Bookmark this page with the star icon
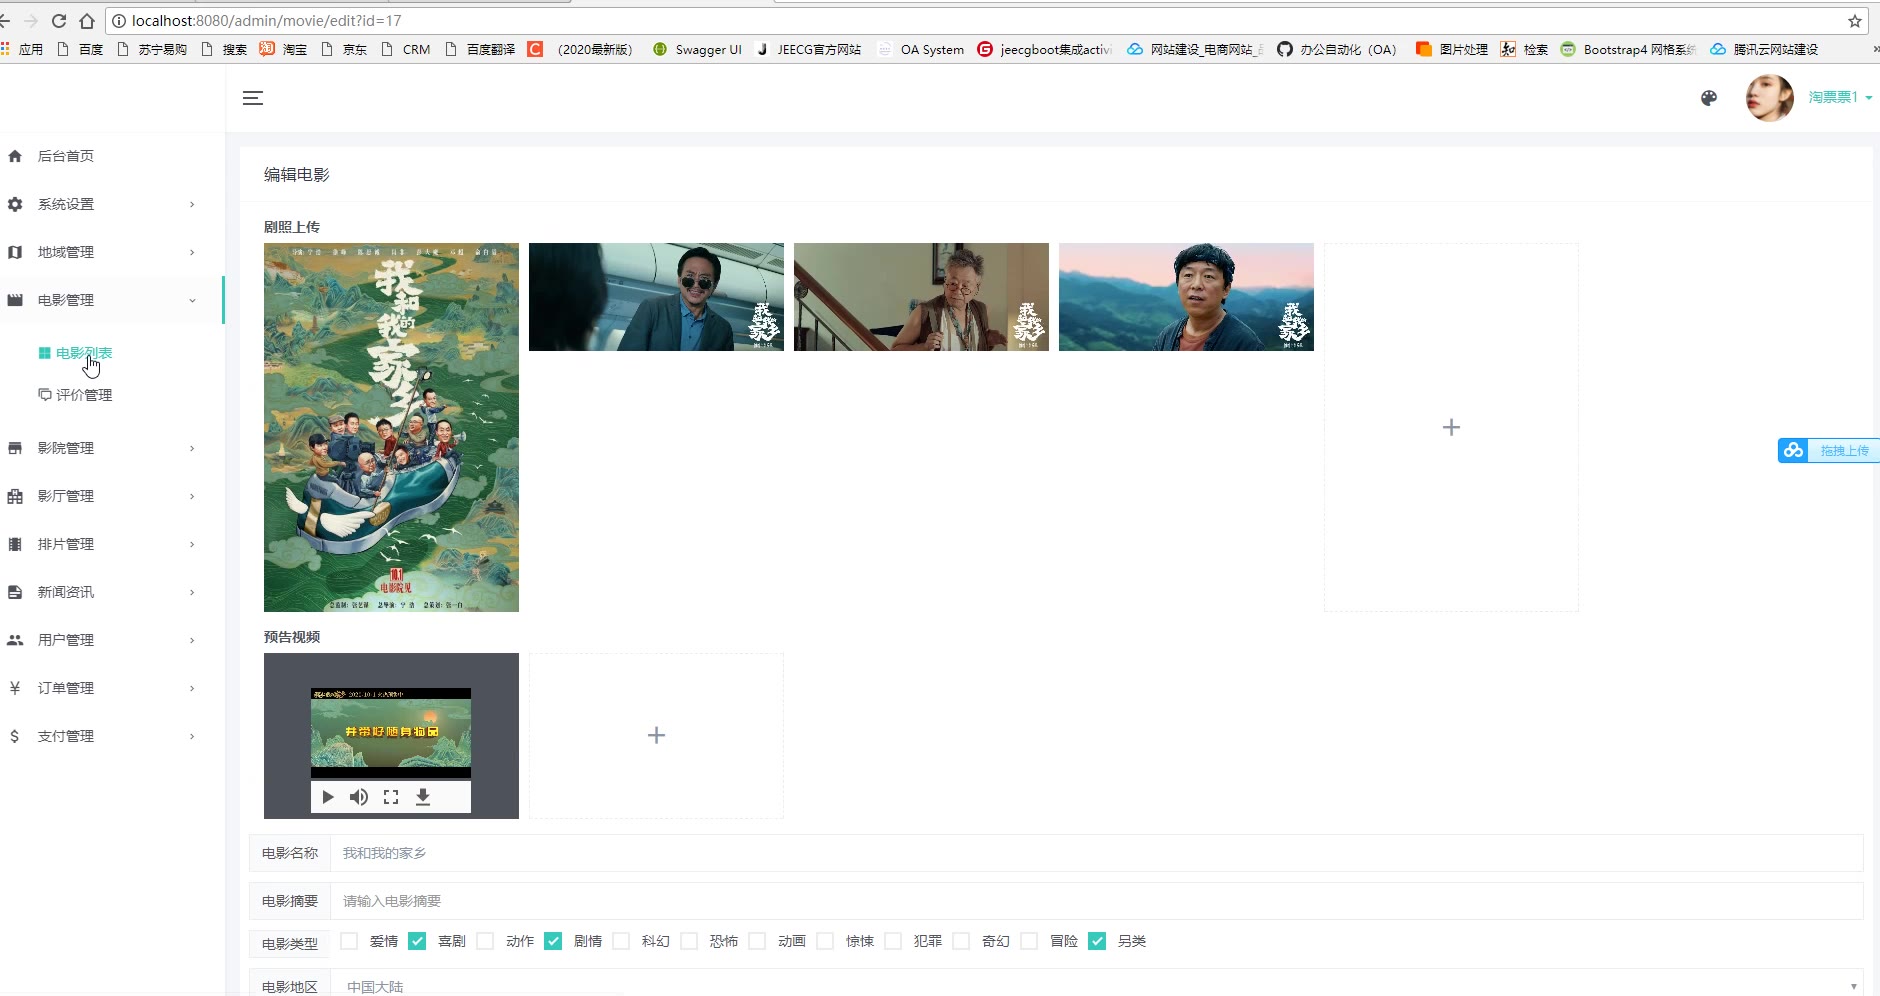The height and width of the screenshot is (996, 1880). pyautogui.click(x=1855, y=21)
